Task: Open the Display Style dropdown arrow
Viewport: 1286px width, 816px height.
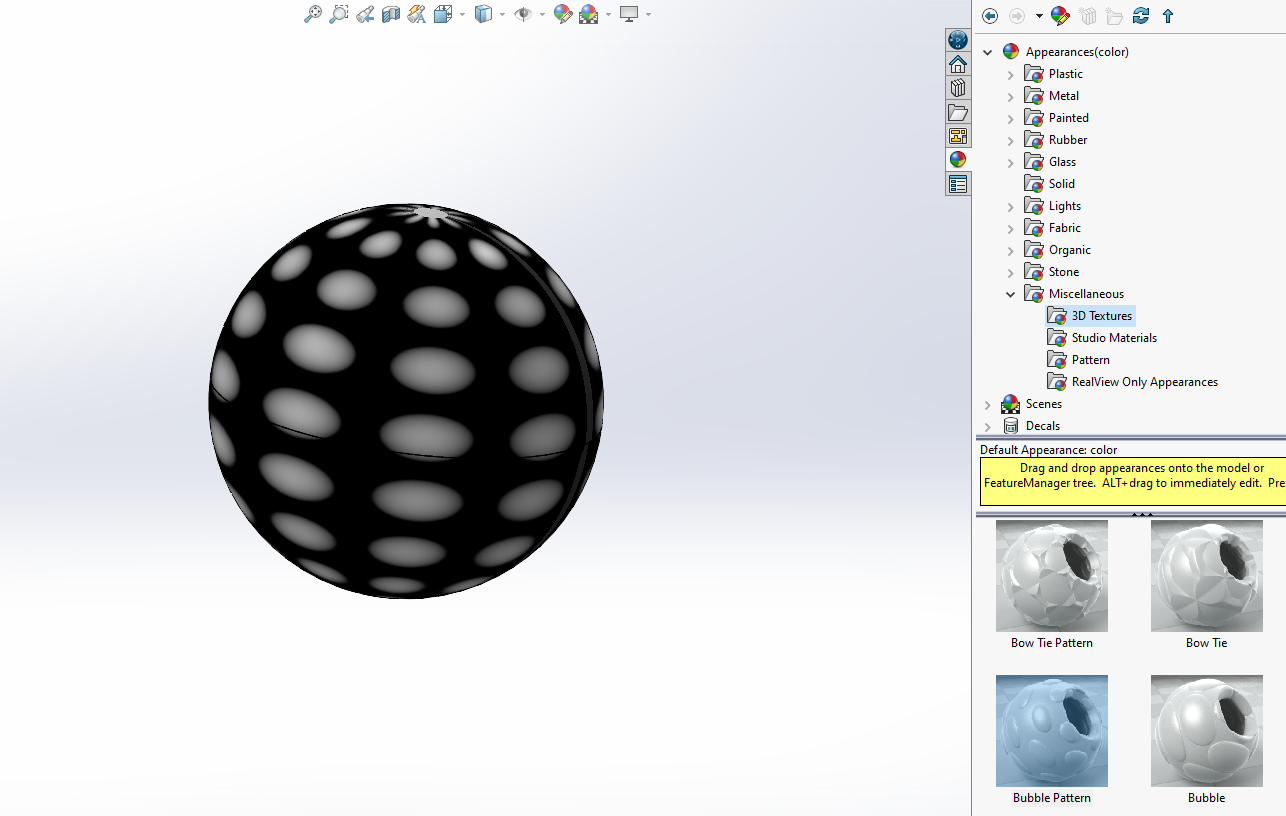Action: point(502,14)
